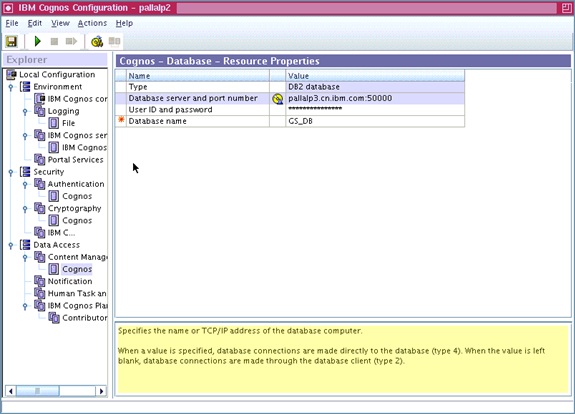Select Local Configuration in Explorer tree
The height and width of the screenshot is (414, 575).
click(57, 74)
